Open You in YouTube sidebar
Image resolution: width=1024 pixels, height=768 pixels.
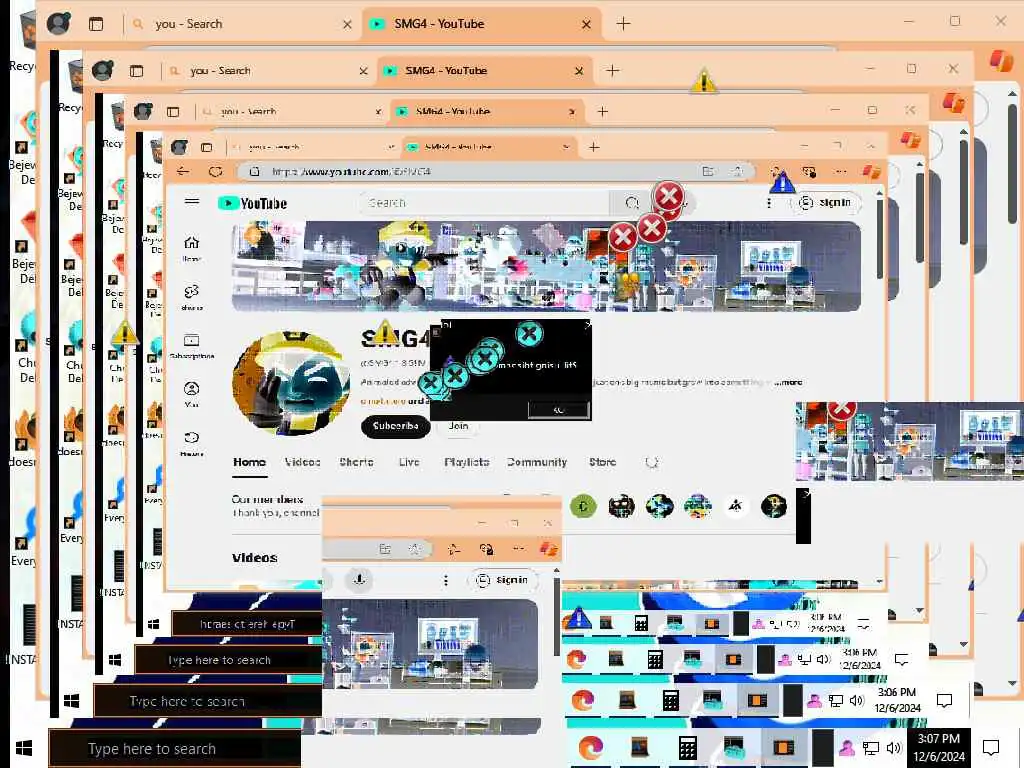[x=191, y=394]
